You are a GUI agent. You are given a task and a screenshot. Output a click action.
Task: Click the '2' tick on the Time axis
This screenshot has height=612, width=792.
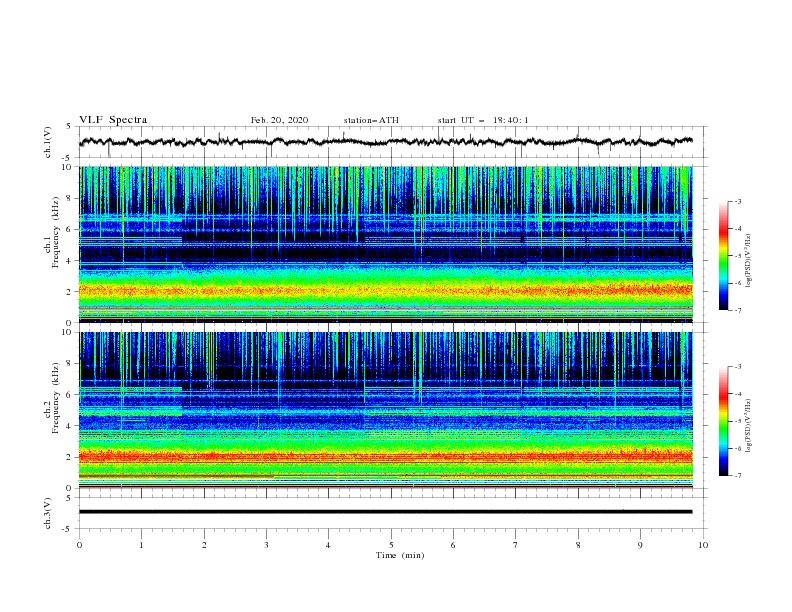pos(204,545)
